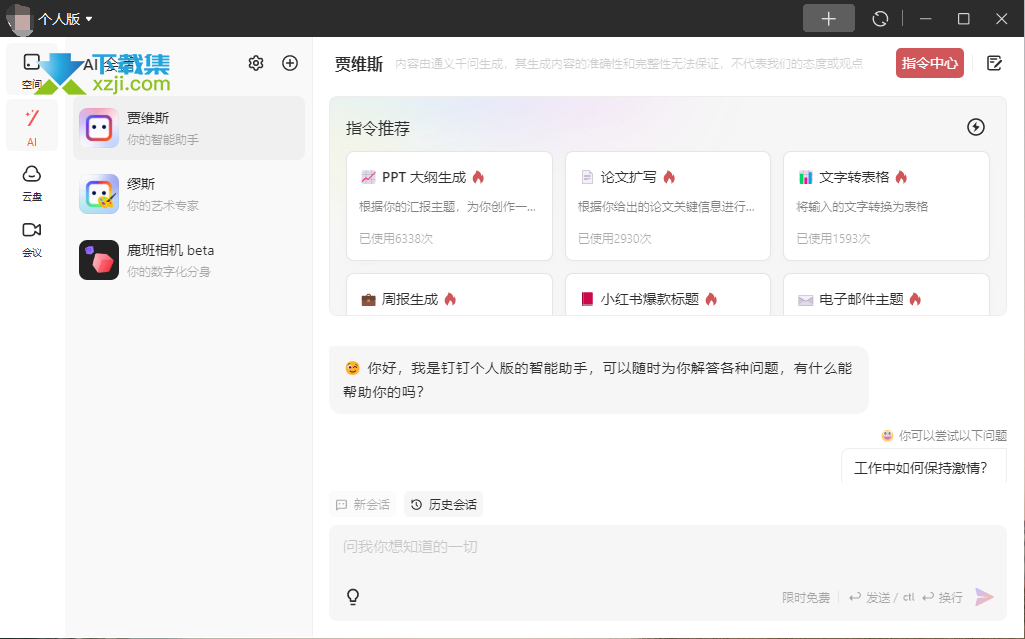Image resolution: width=1025 pixels, height=639 pixels.
Task: Open the 文字转表格 command card
Action: (886, 206)
